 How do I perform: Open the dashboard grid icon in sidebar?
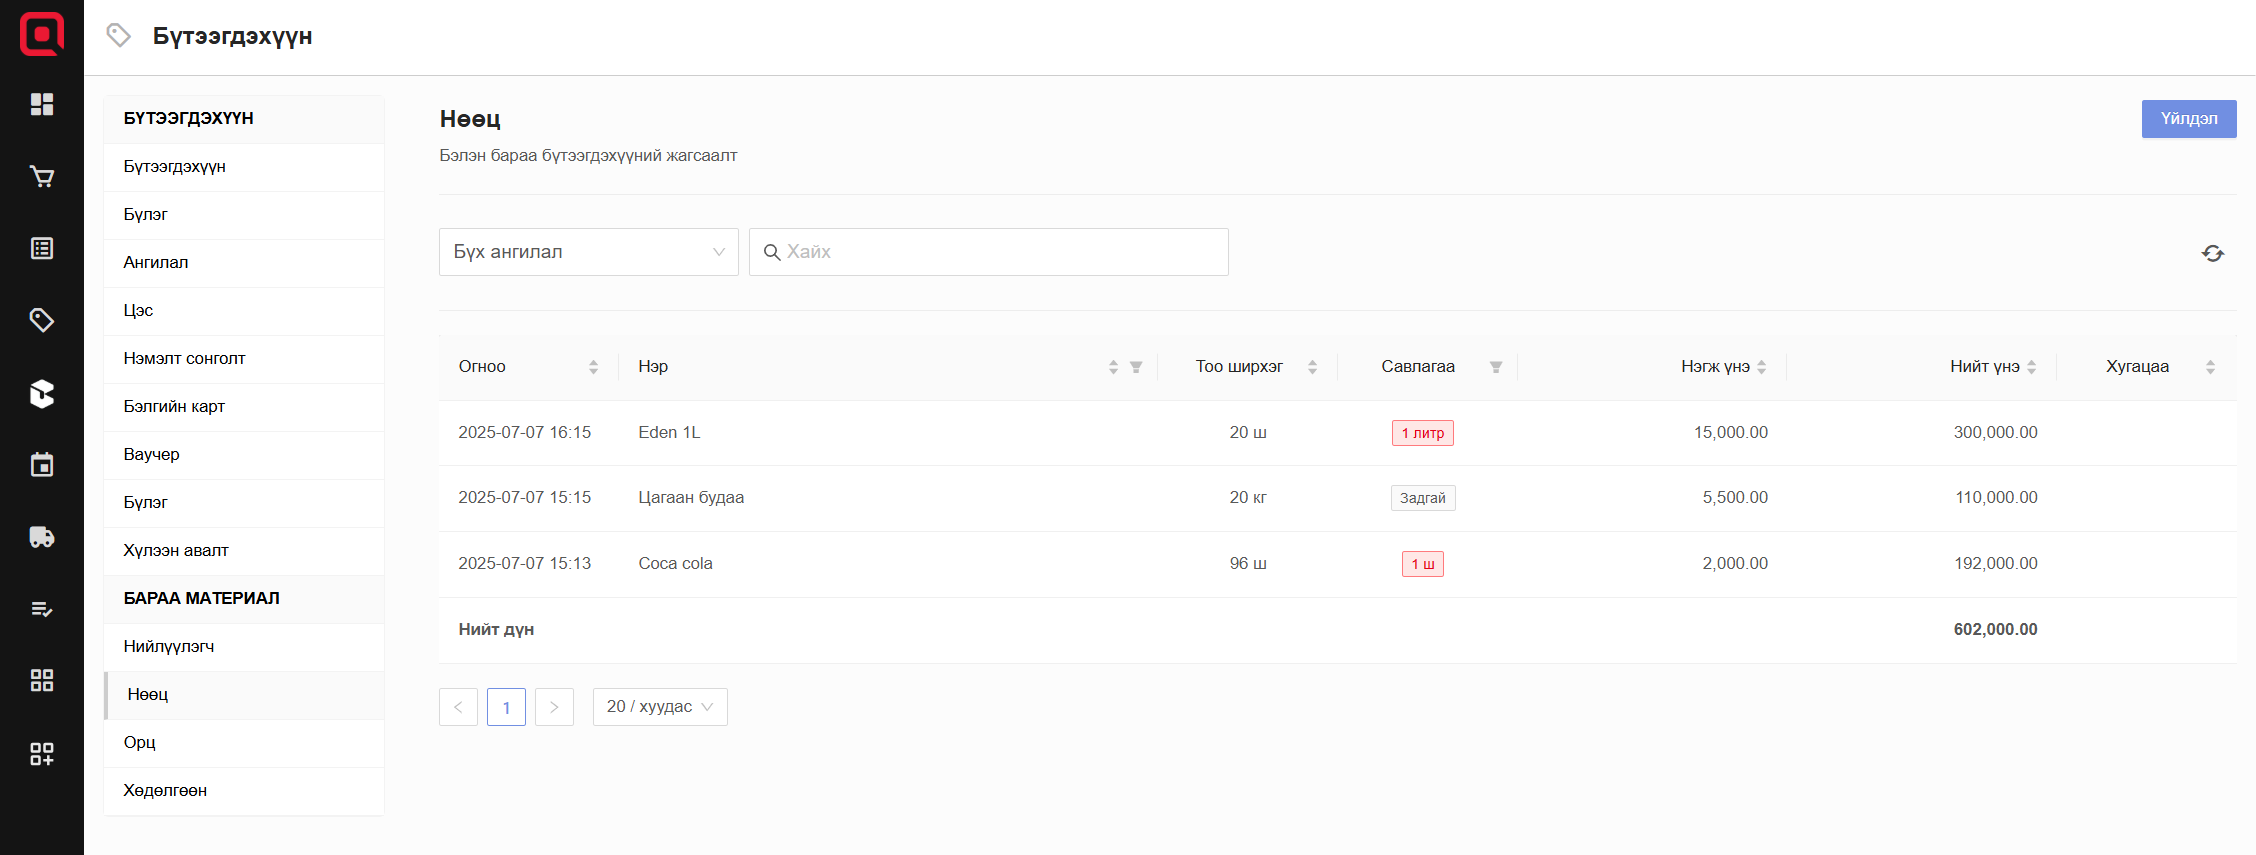coord(42,104)
